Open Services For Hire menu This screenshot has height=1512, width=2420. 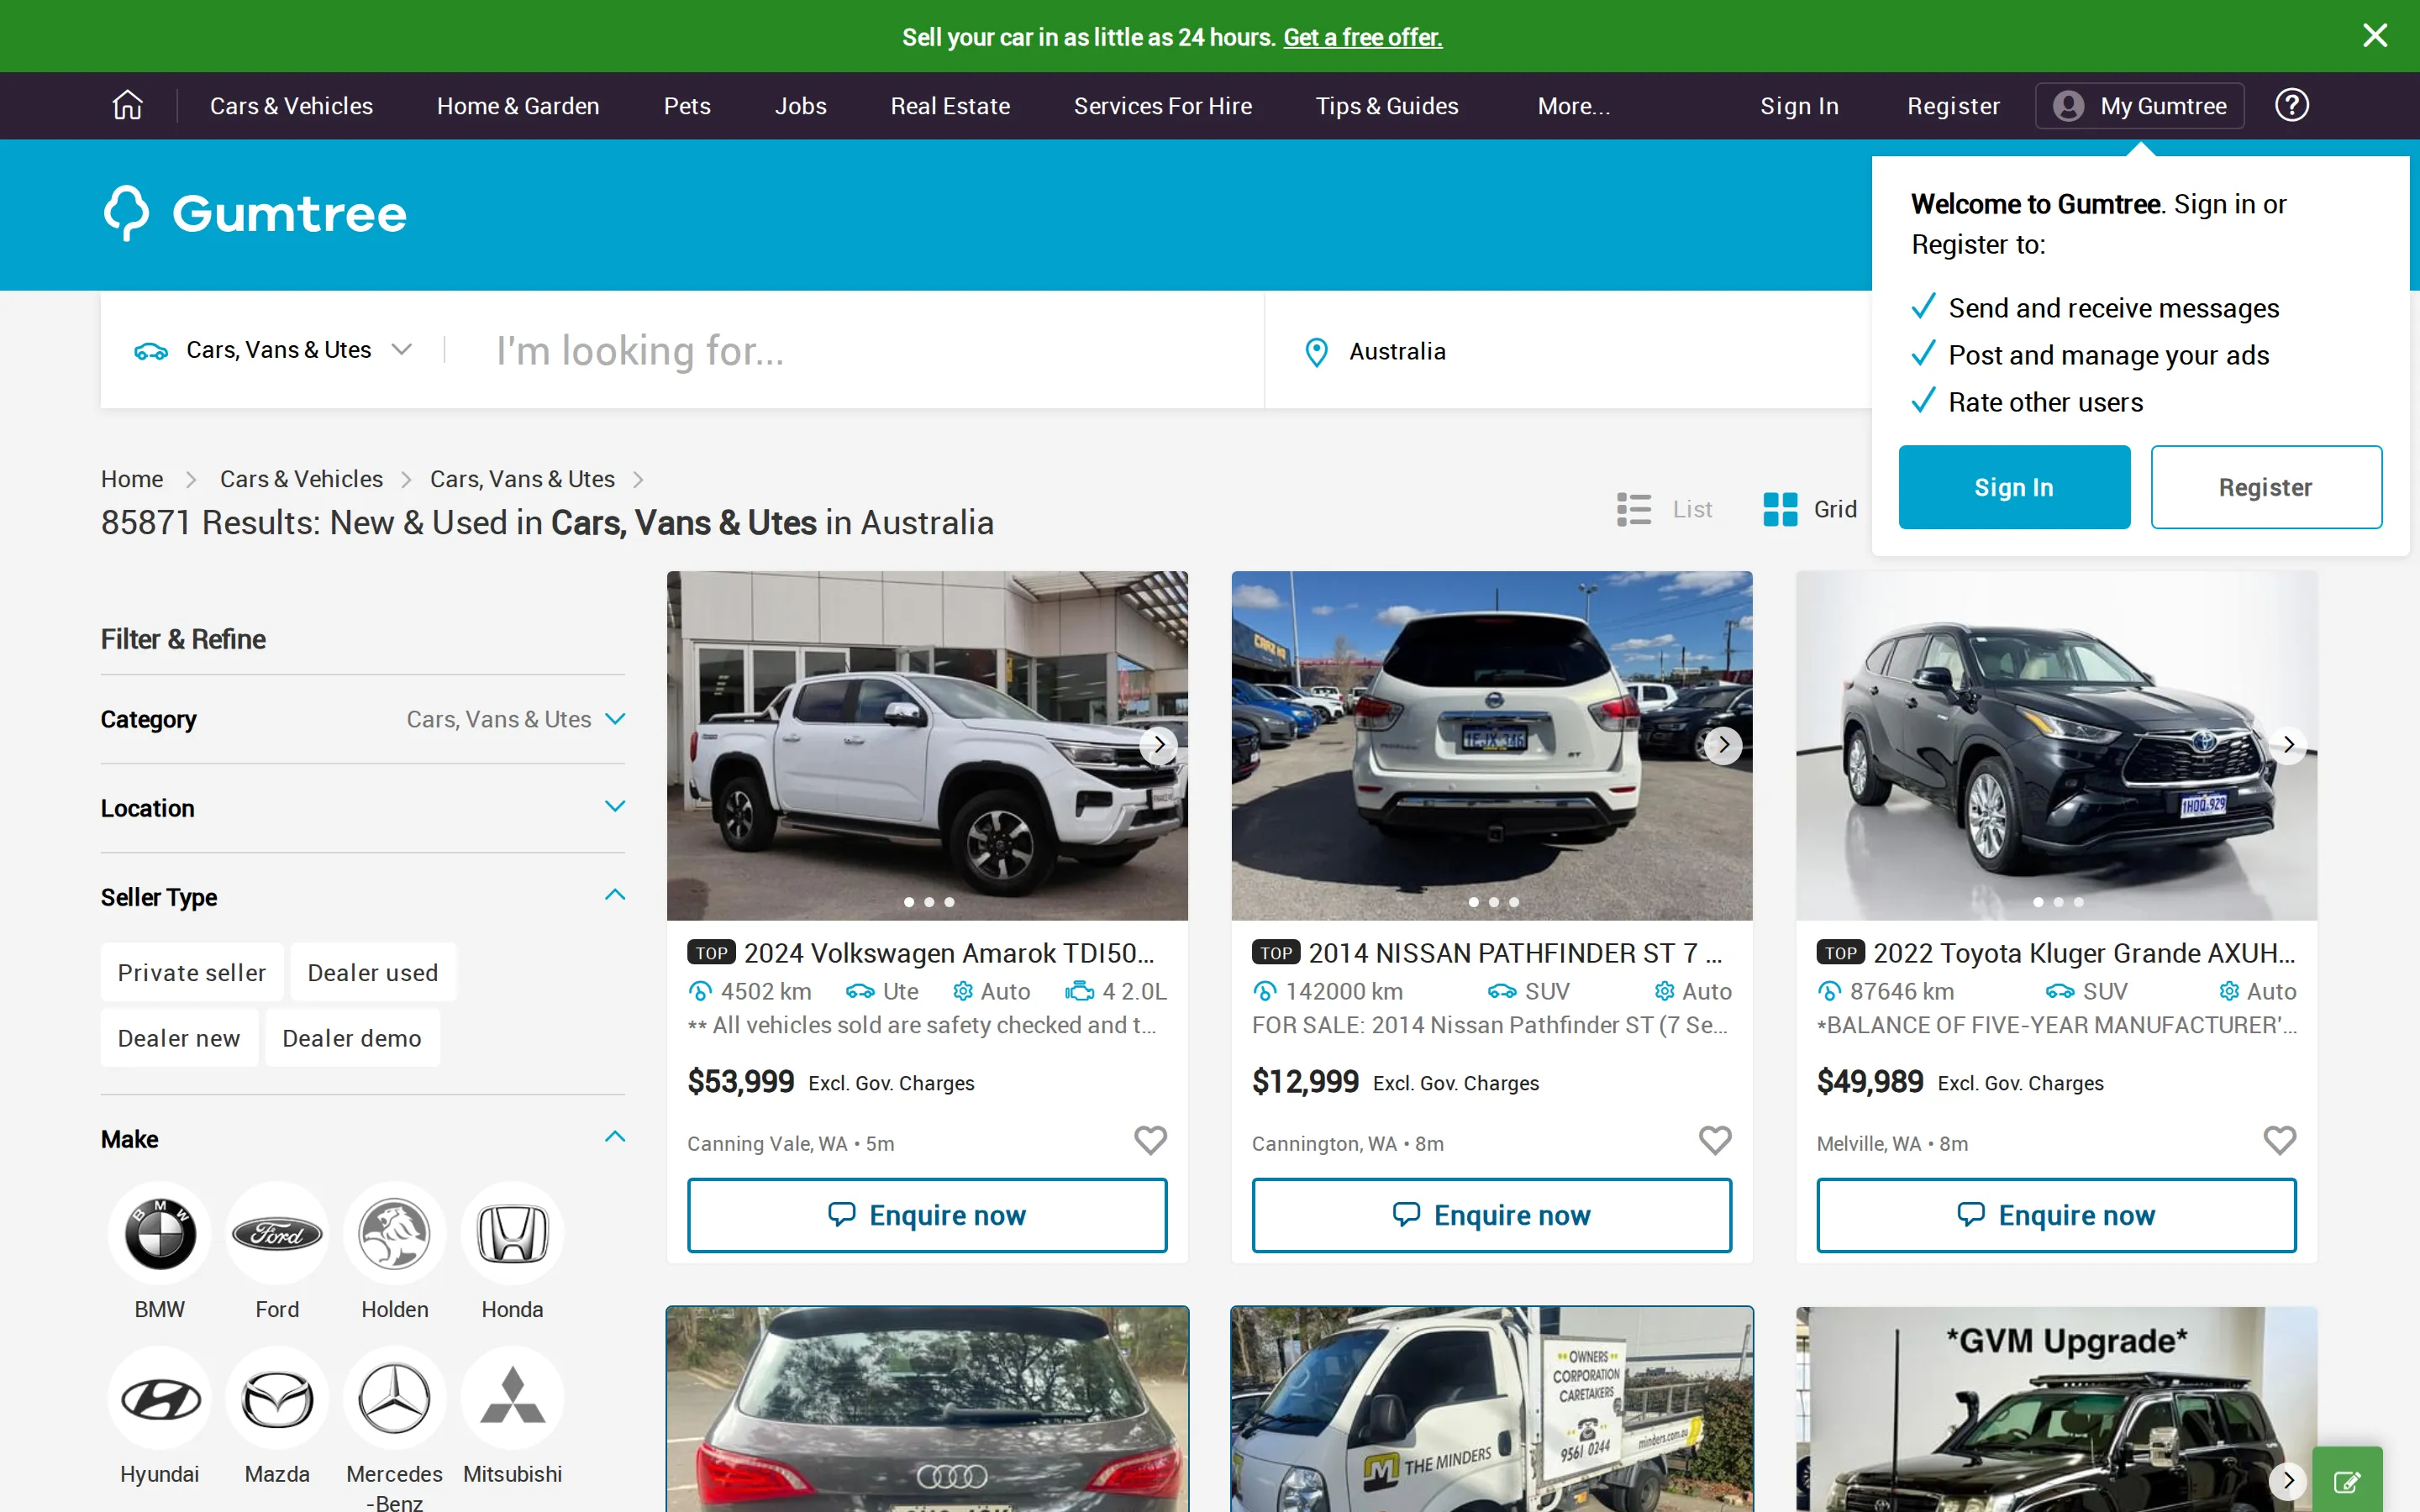[x=1162, y=106]
